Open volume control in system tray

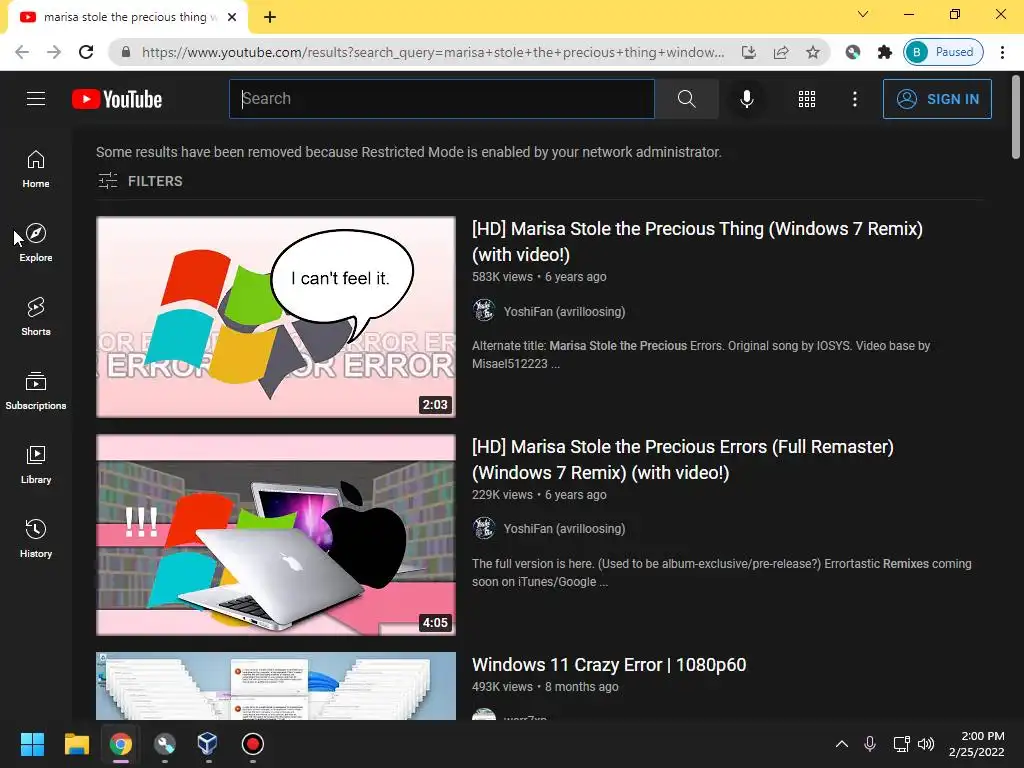tap(926, 744)
